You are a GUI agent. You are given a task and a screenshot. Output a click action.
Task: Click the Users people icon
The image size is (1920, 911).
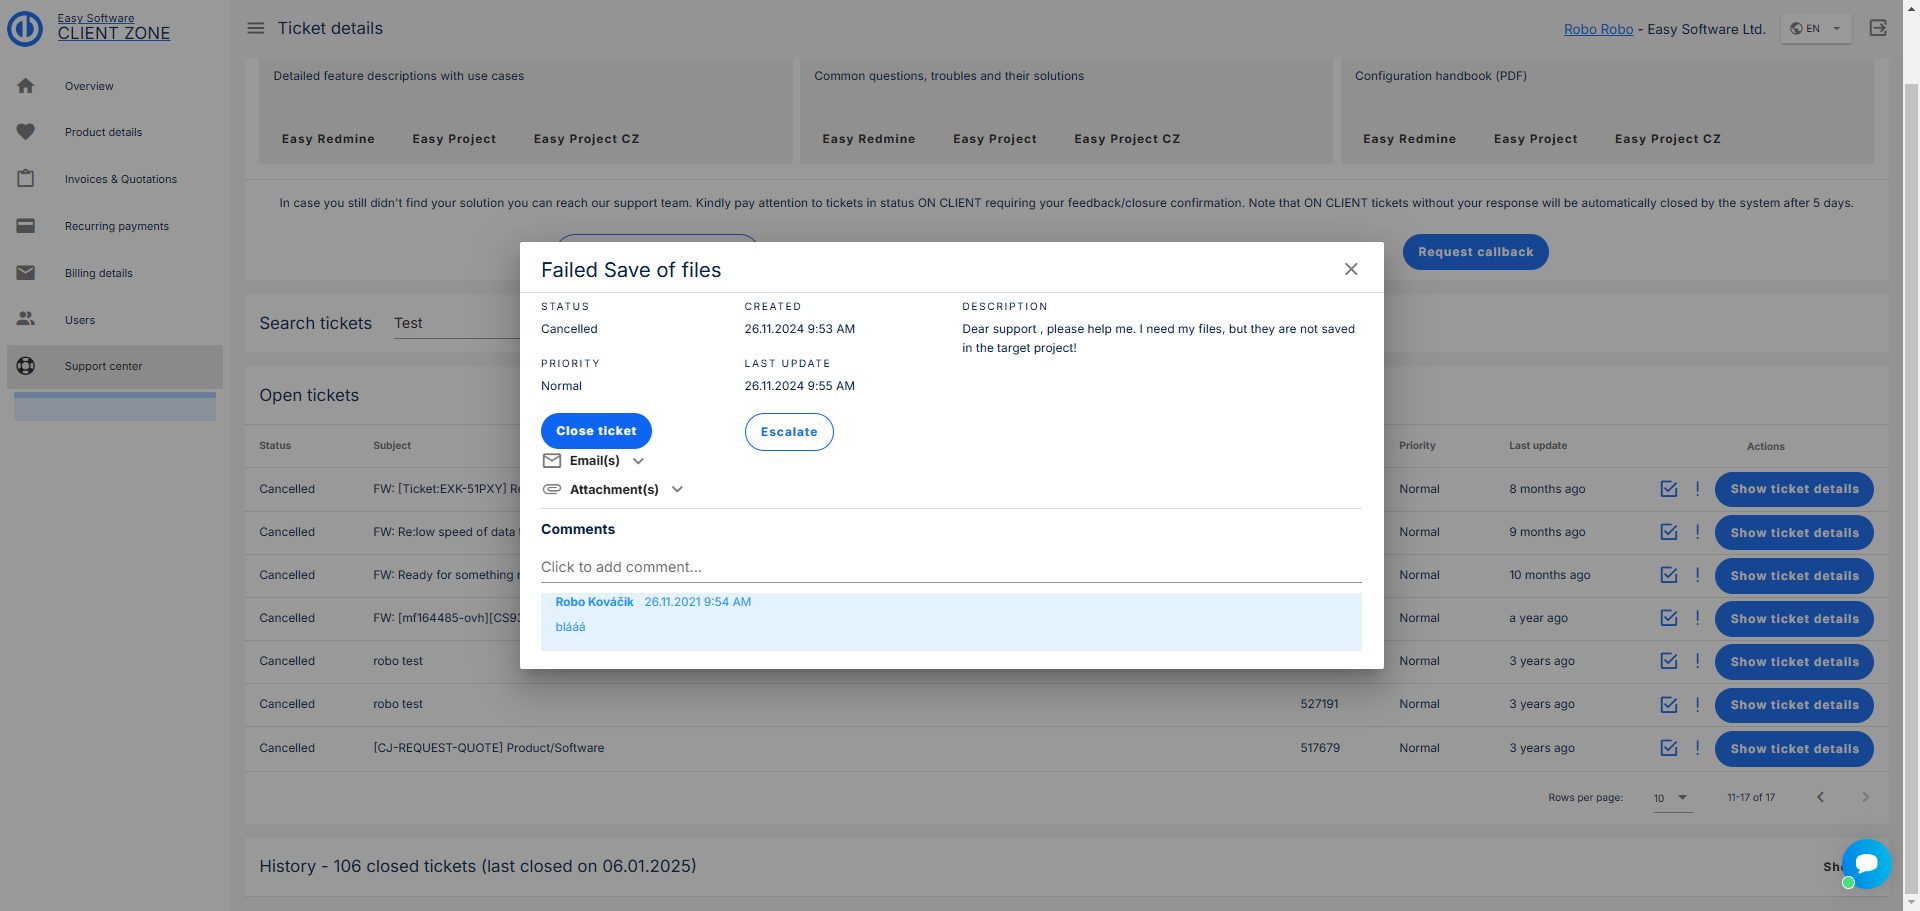pyautogui.click(x=26, y=320)
